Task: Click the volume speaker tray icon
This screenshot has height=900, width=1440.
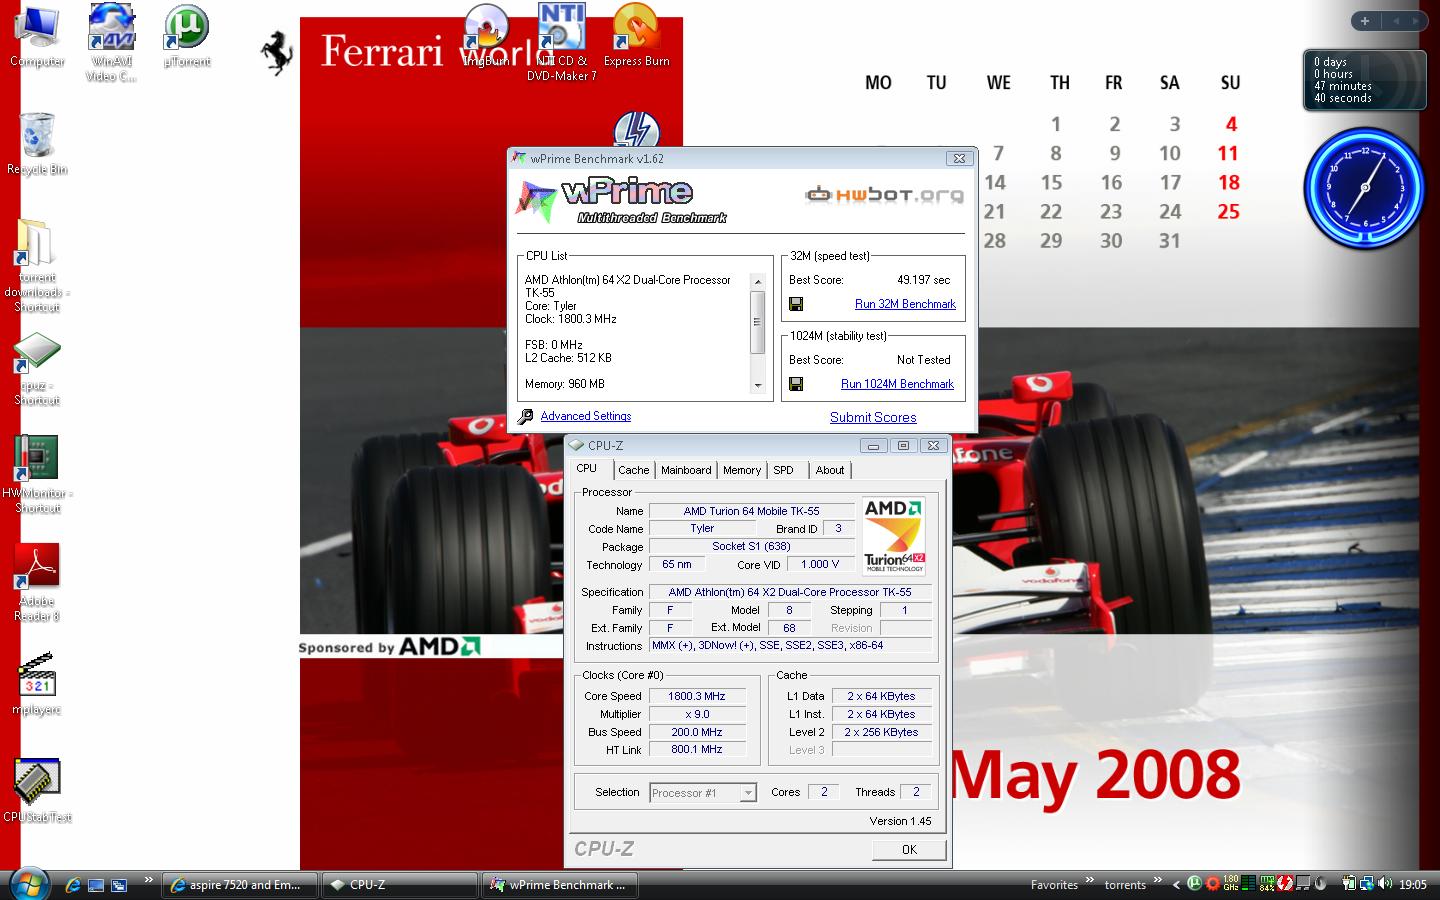Action: click(1385, 883)
